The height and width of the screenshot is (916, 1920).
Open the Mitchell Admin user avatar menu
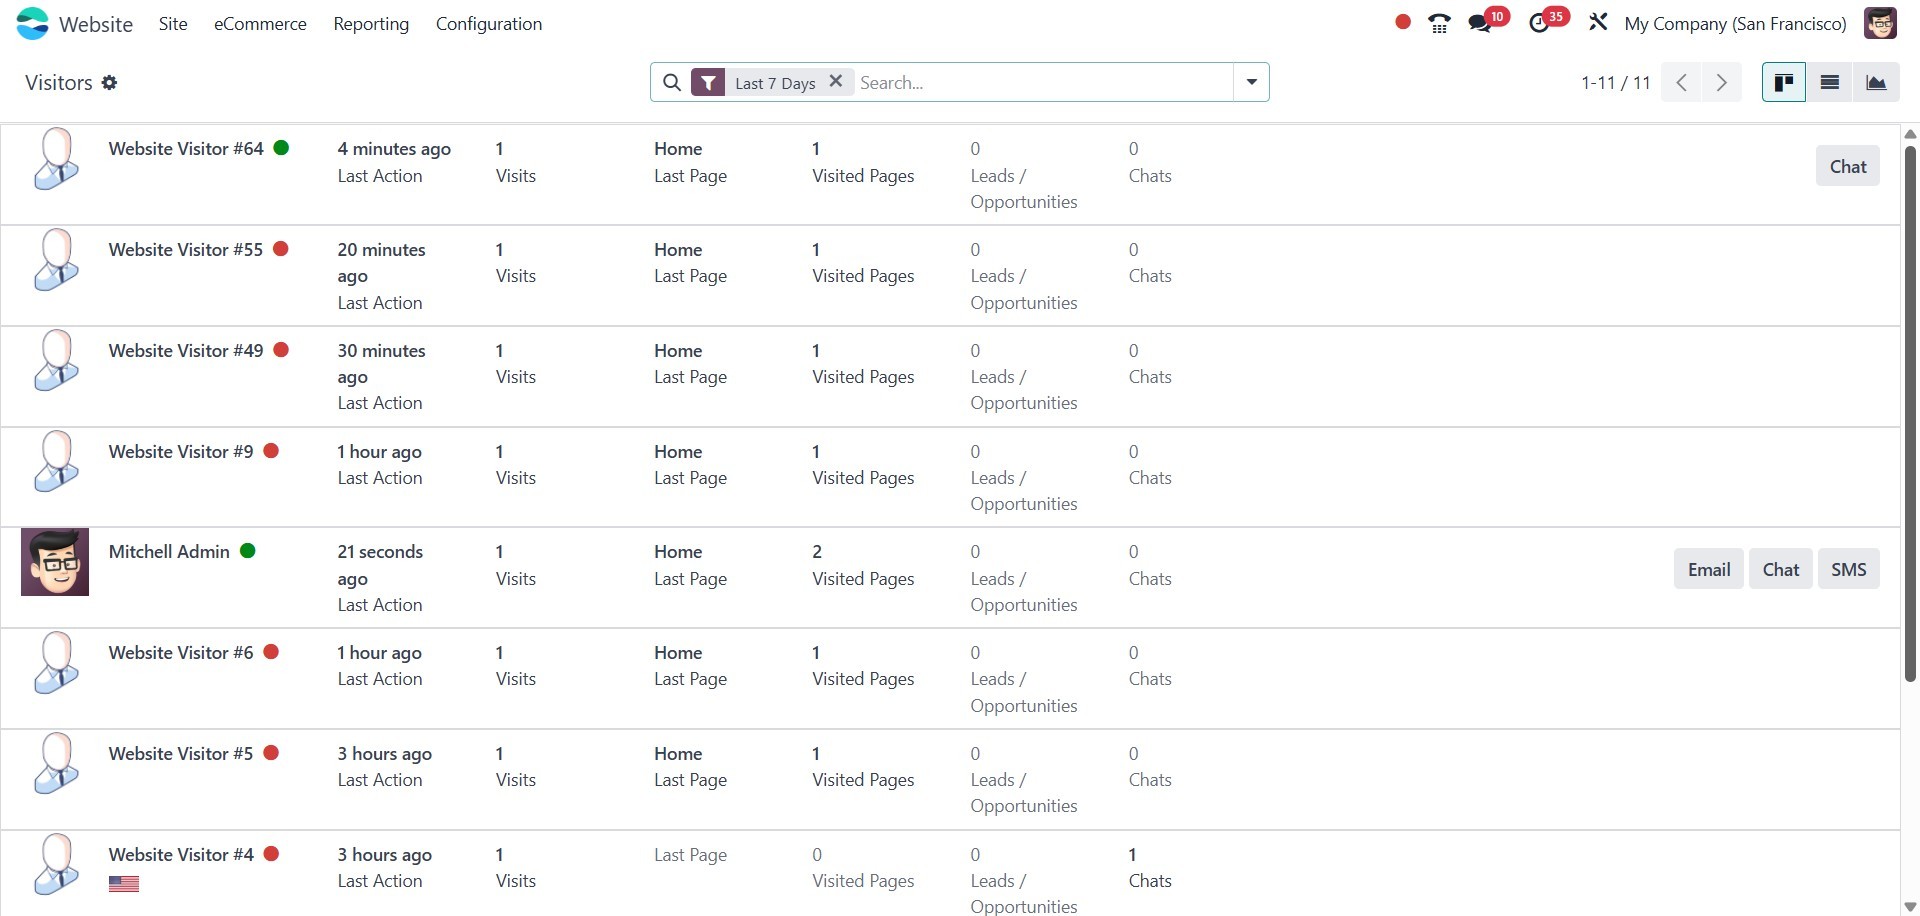click(1880, 23)
